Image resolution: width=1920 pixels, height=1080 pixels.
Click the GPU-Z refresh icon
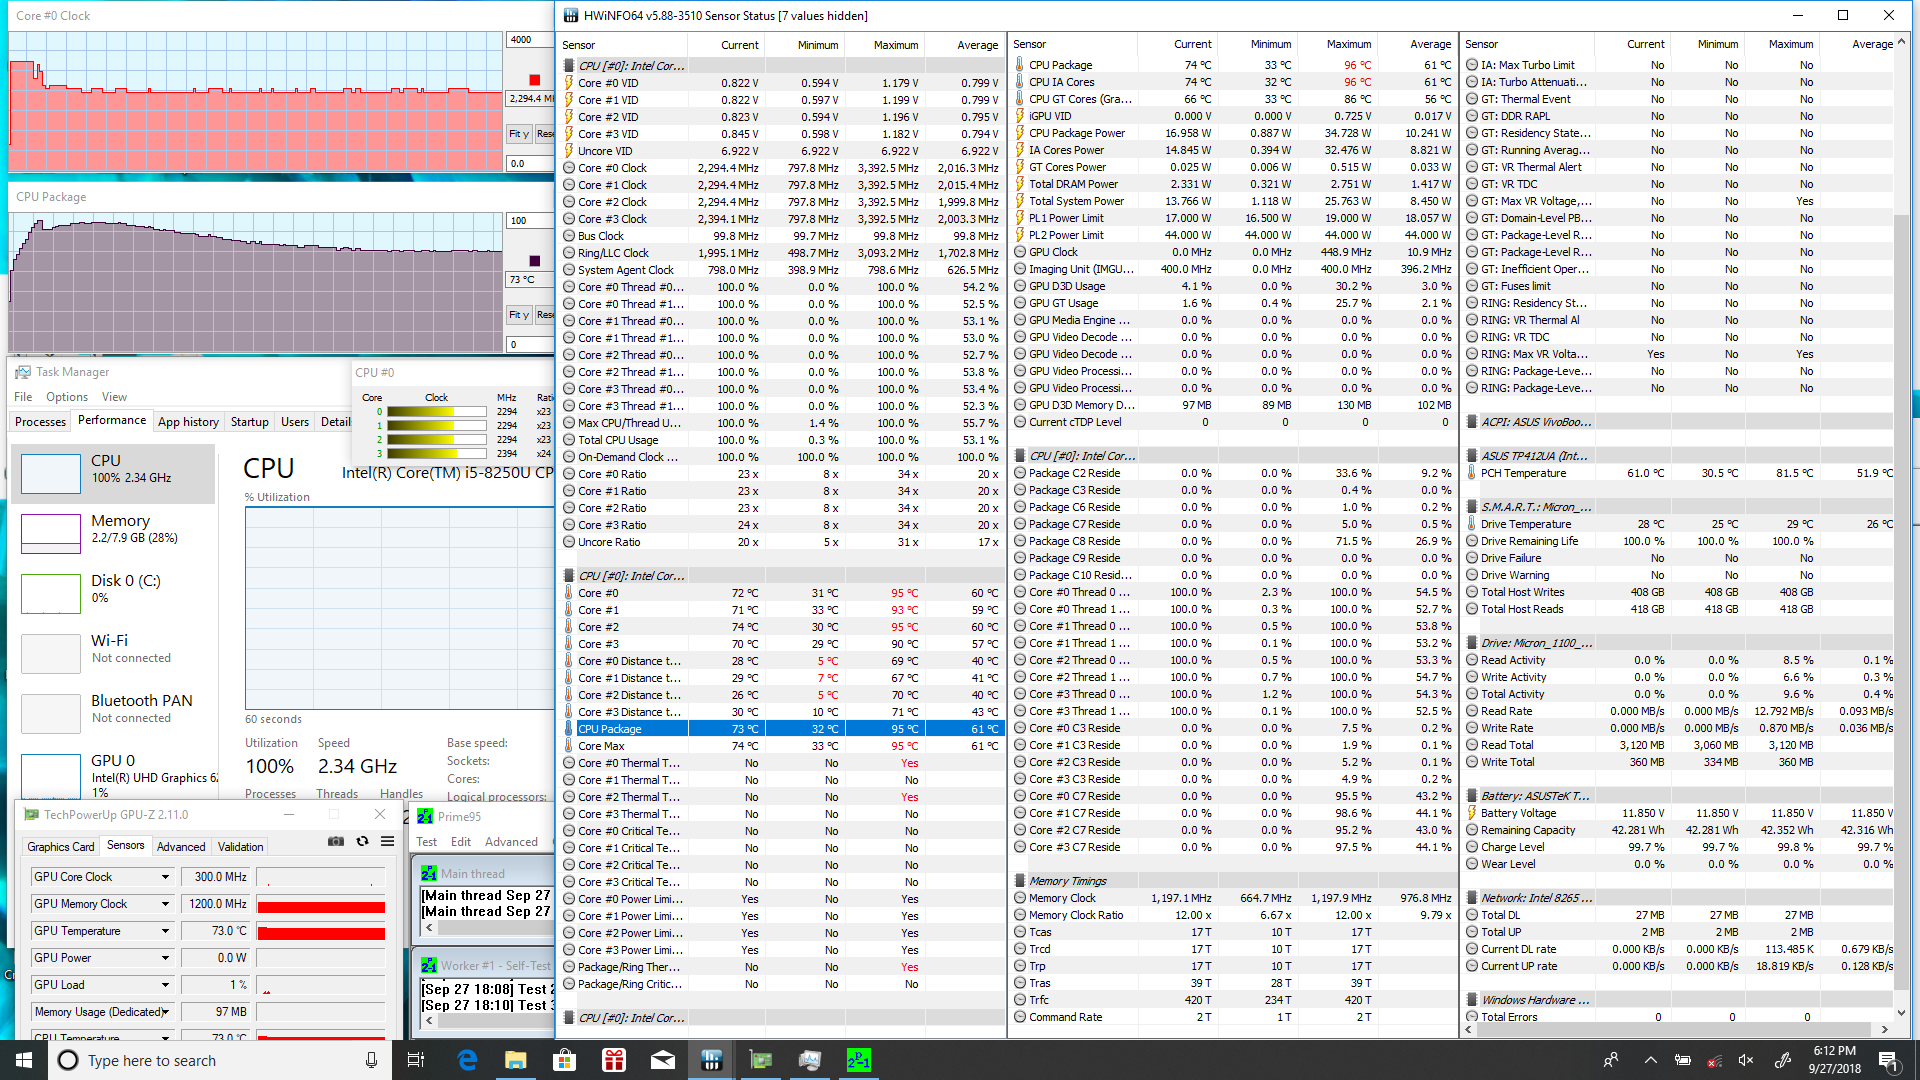[x=362, y=842]
